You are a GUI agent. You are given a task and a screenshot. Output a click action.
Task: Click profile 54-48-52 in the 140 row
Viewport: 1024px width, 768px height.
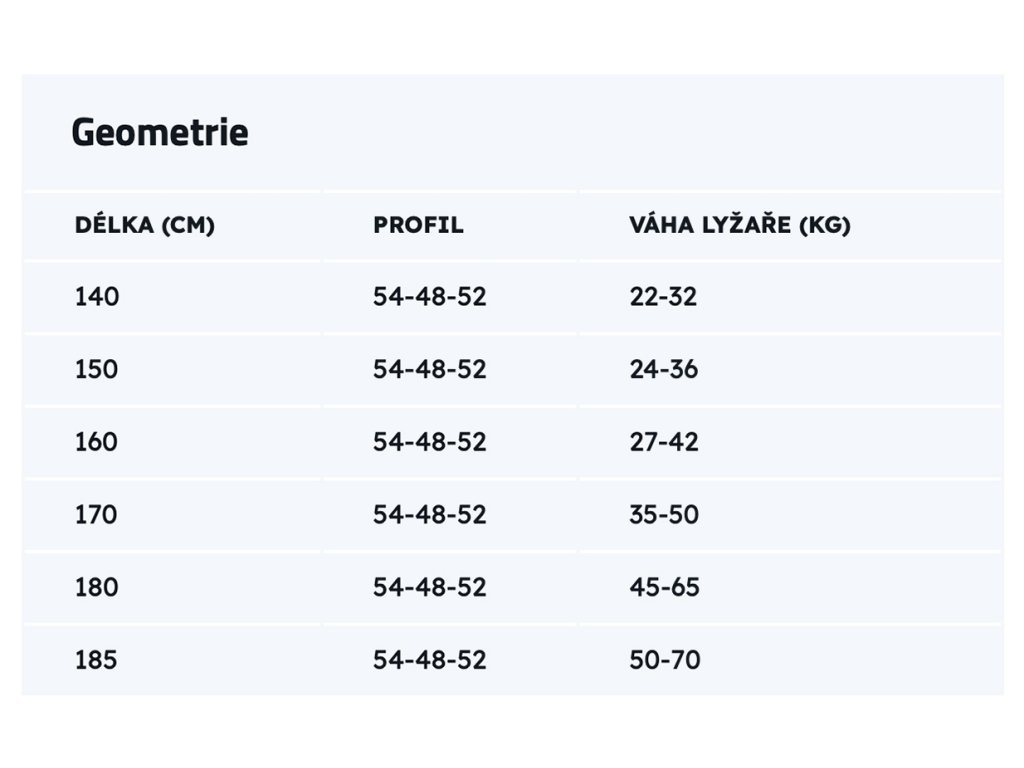[430, 297]
